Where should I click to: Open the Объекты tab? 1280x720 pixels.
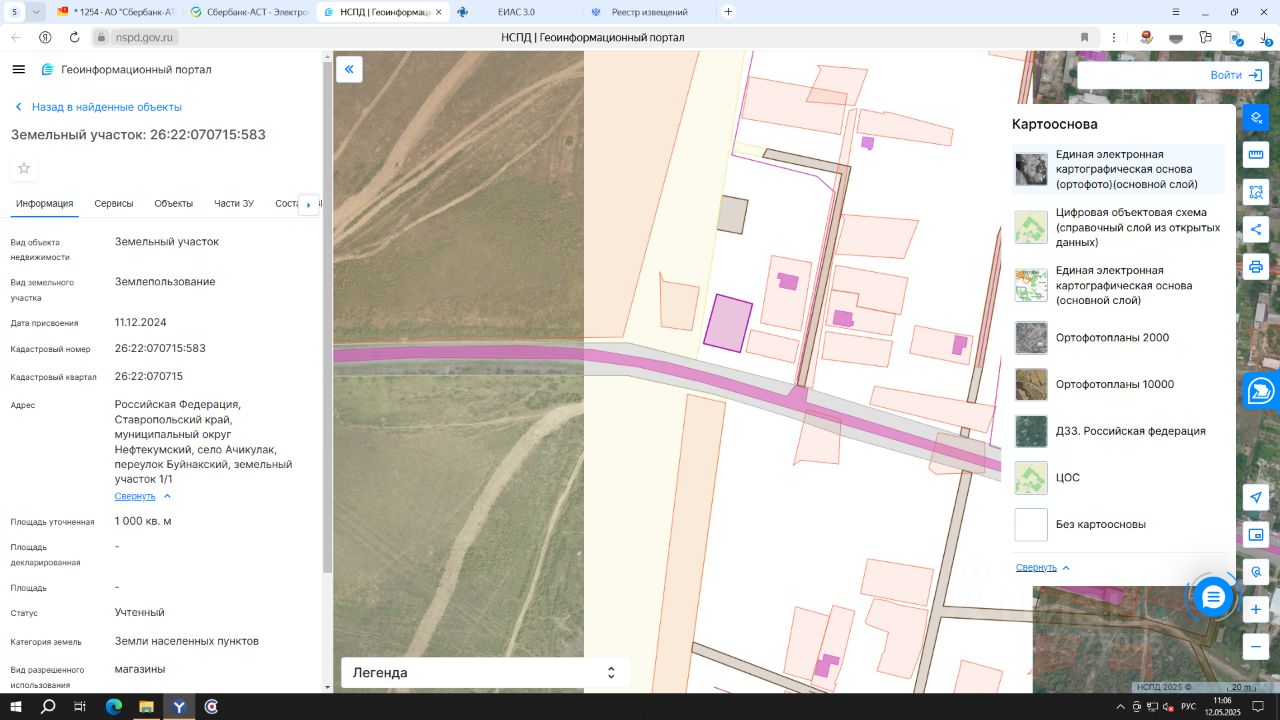(x=174, y=204)
